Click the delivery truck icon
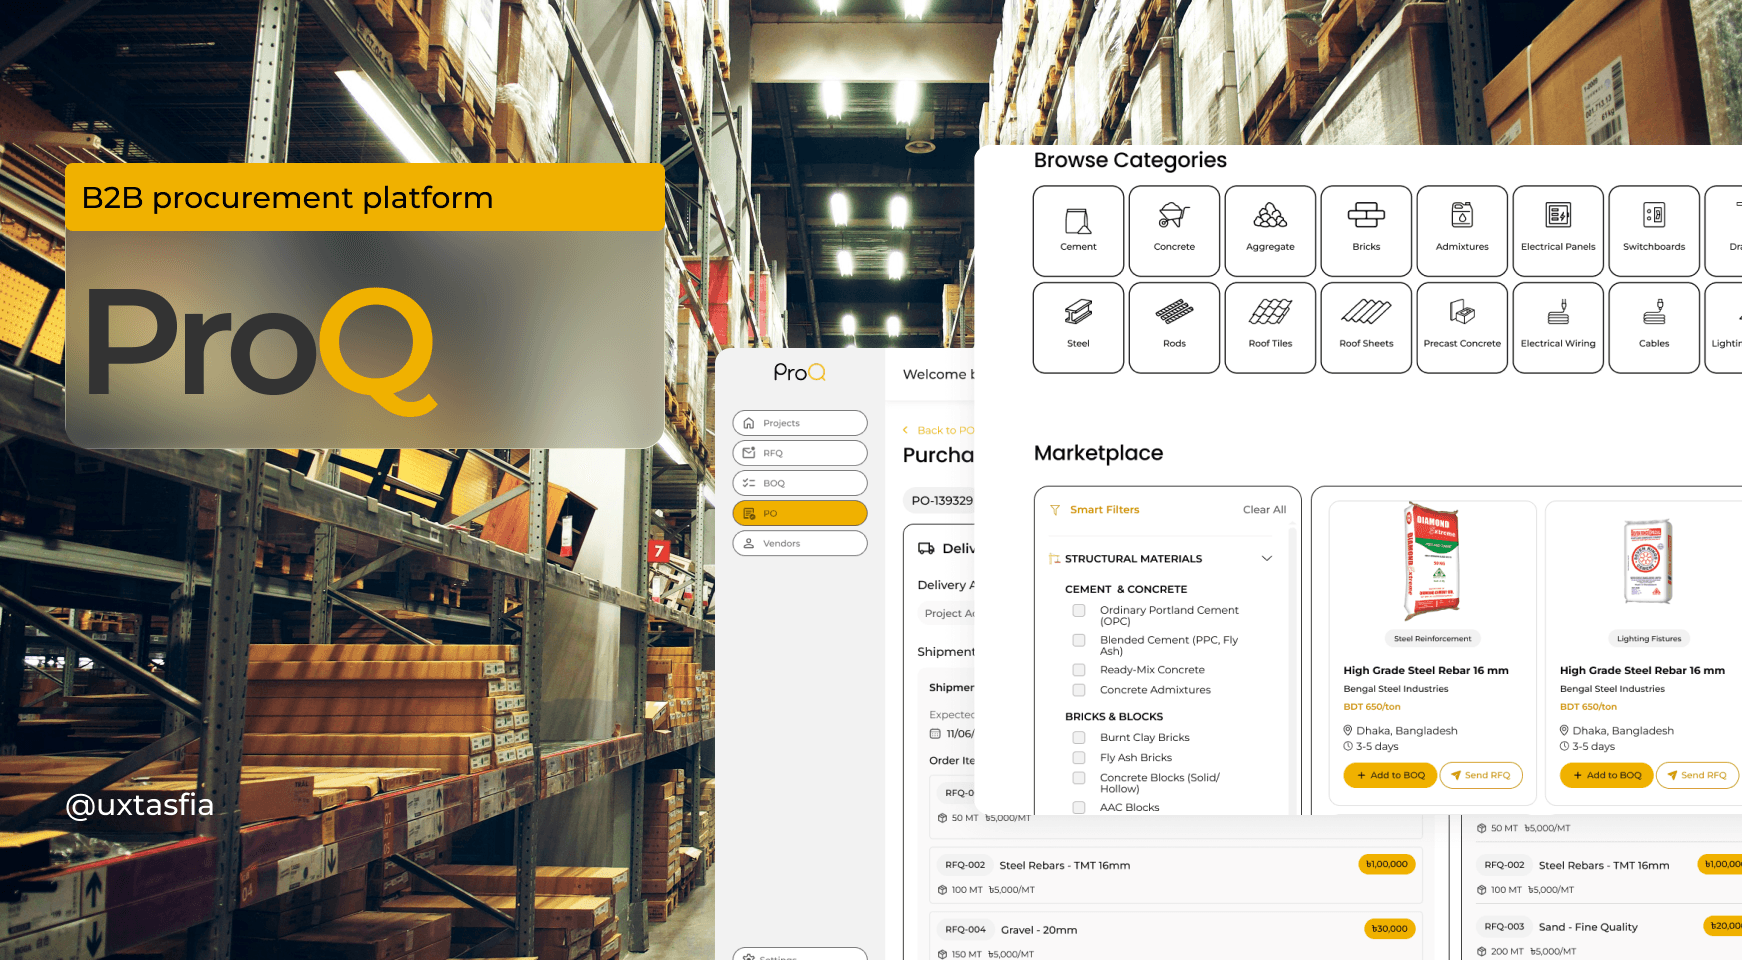Image resolution: width=1742 pixels, height=960 pixels. 926,548
